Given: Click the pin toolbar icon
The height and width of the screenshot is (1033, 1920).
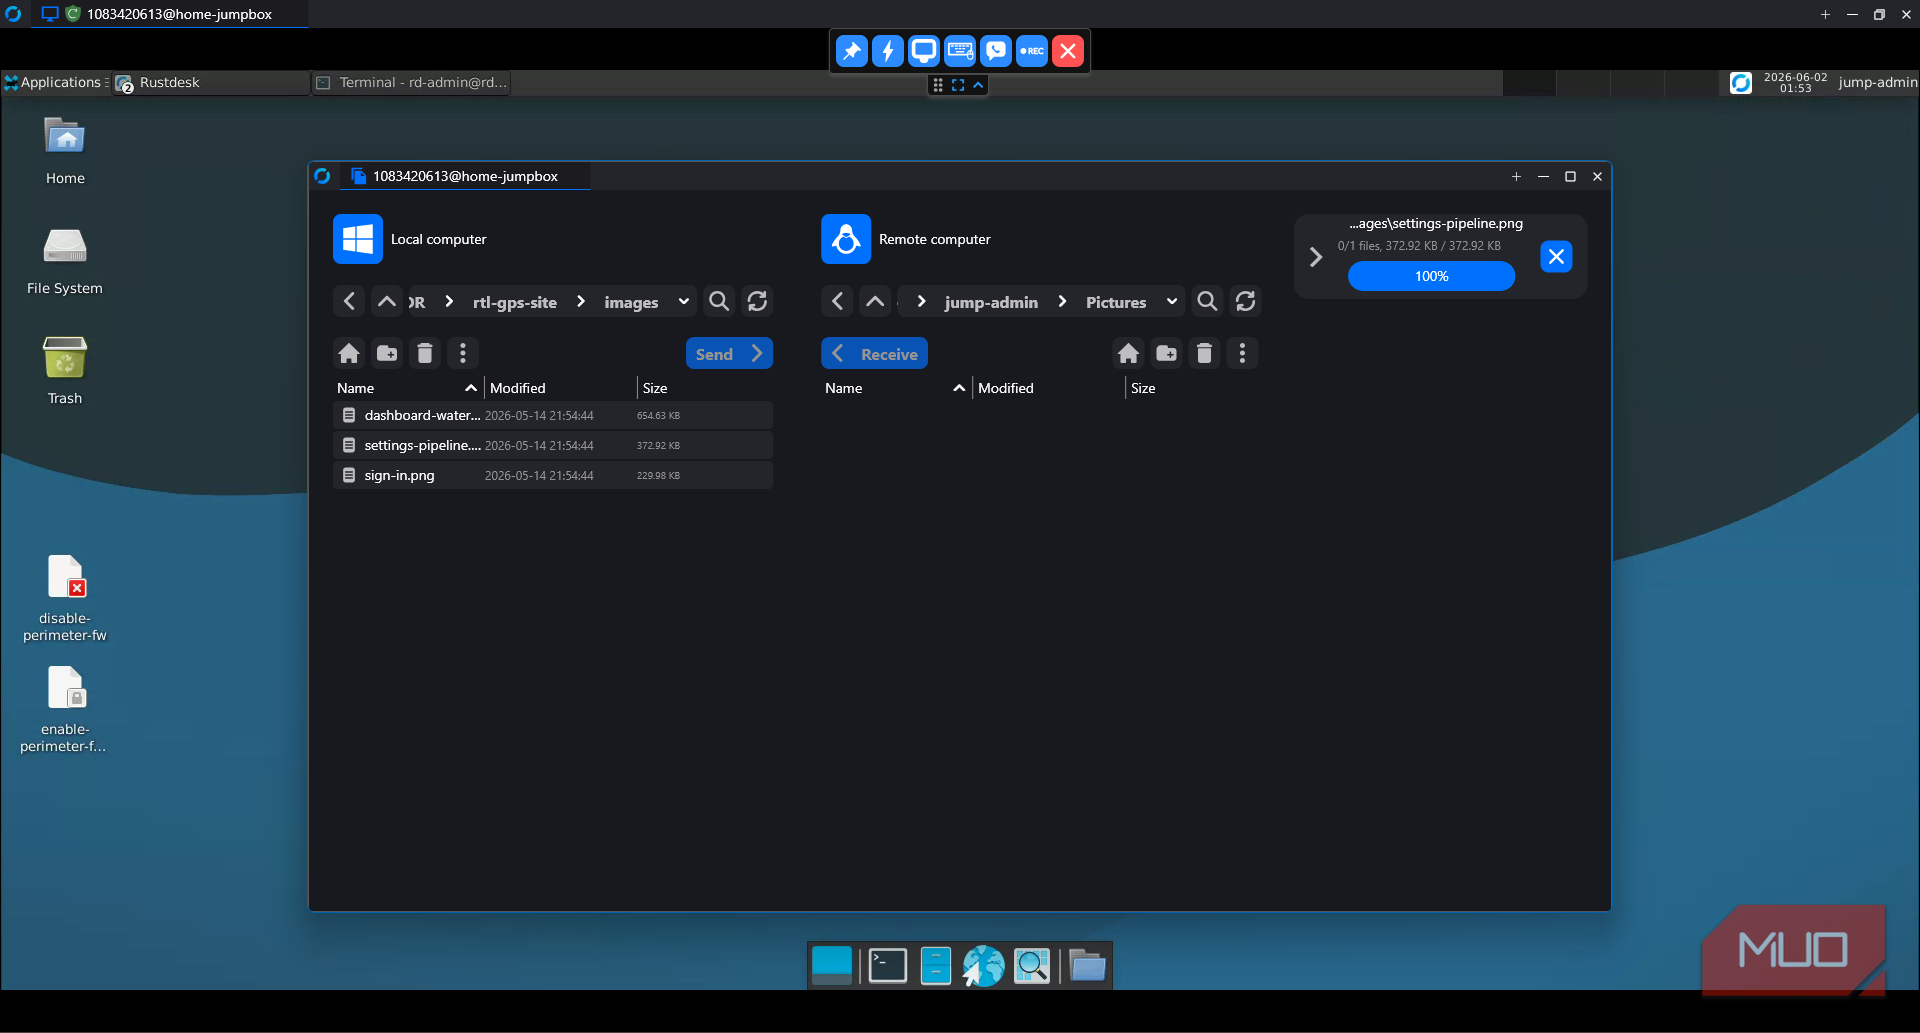Looking at the screenshot, I should coord(852,51).
